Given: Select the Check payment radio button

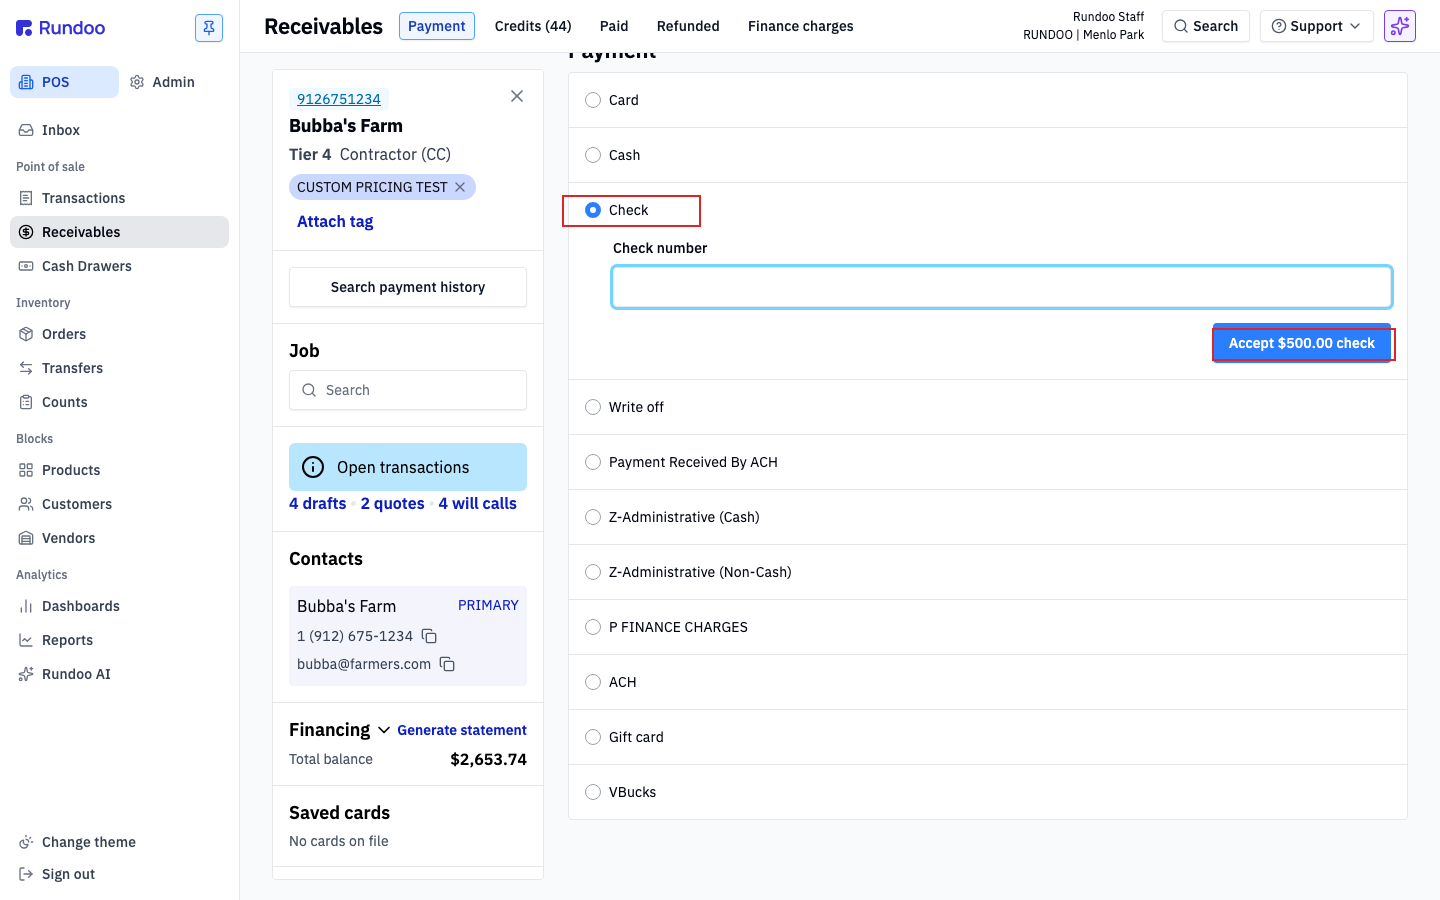Looking at the screenshot, I should click(593, 210).
